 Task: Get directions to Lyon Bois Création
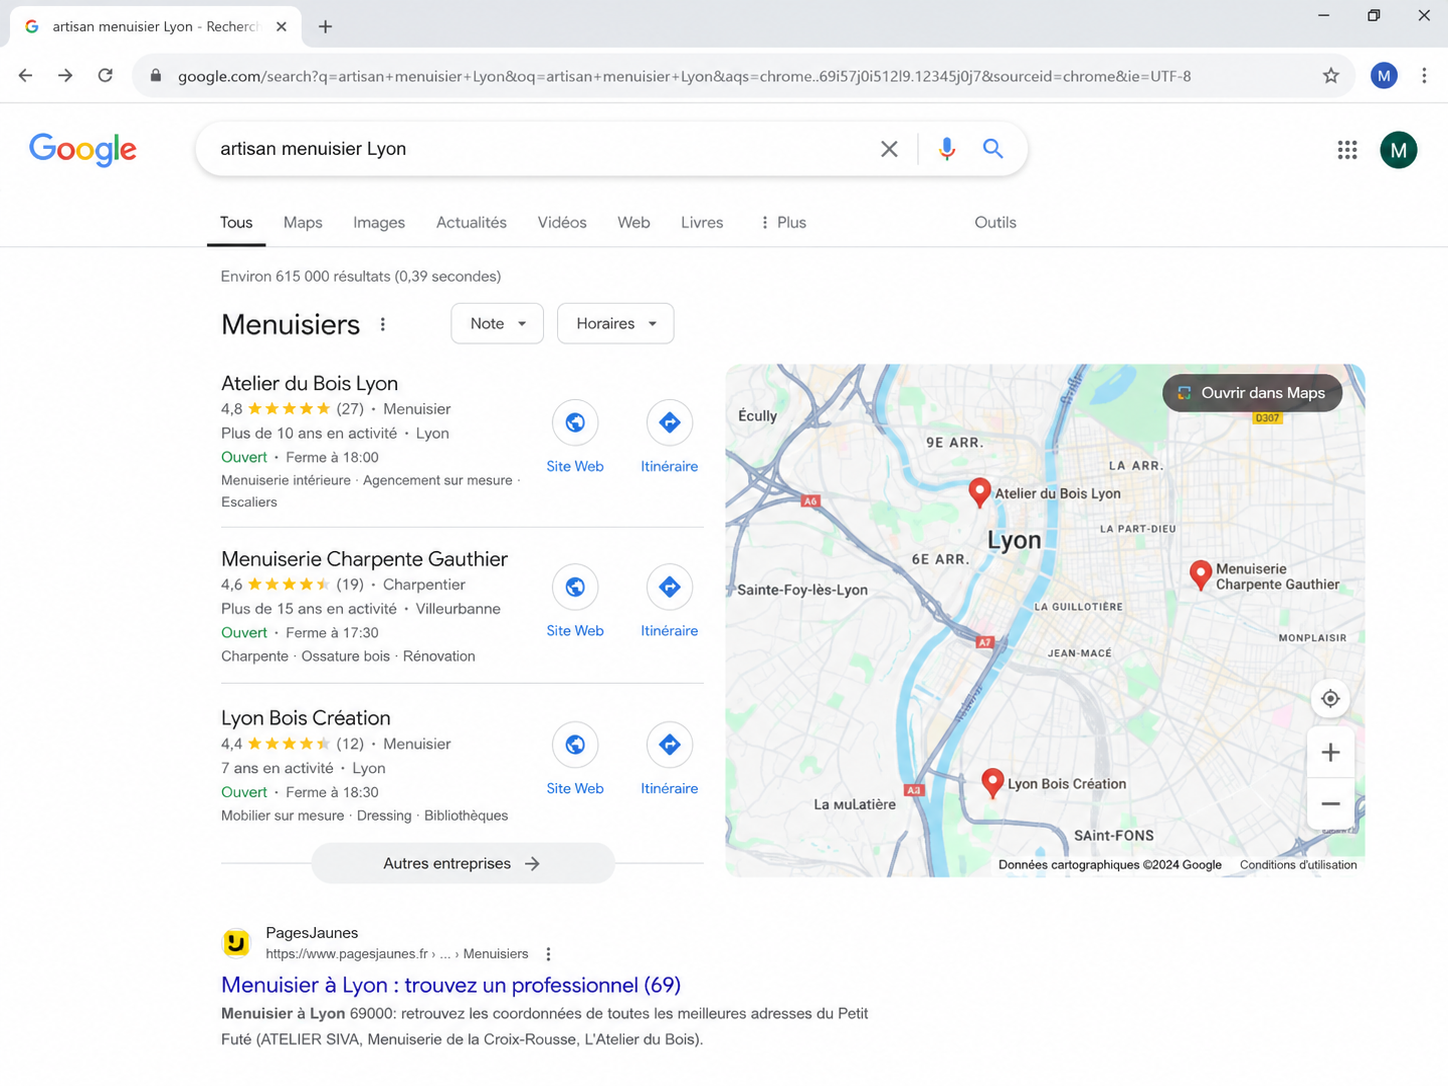point(669,745)
